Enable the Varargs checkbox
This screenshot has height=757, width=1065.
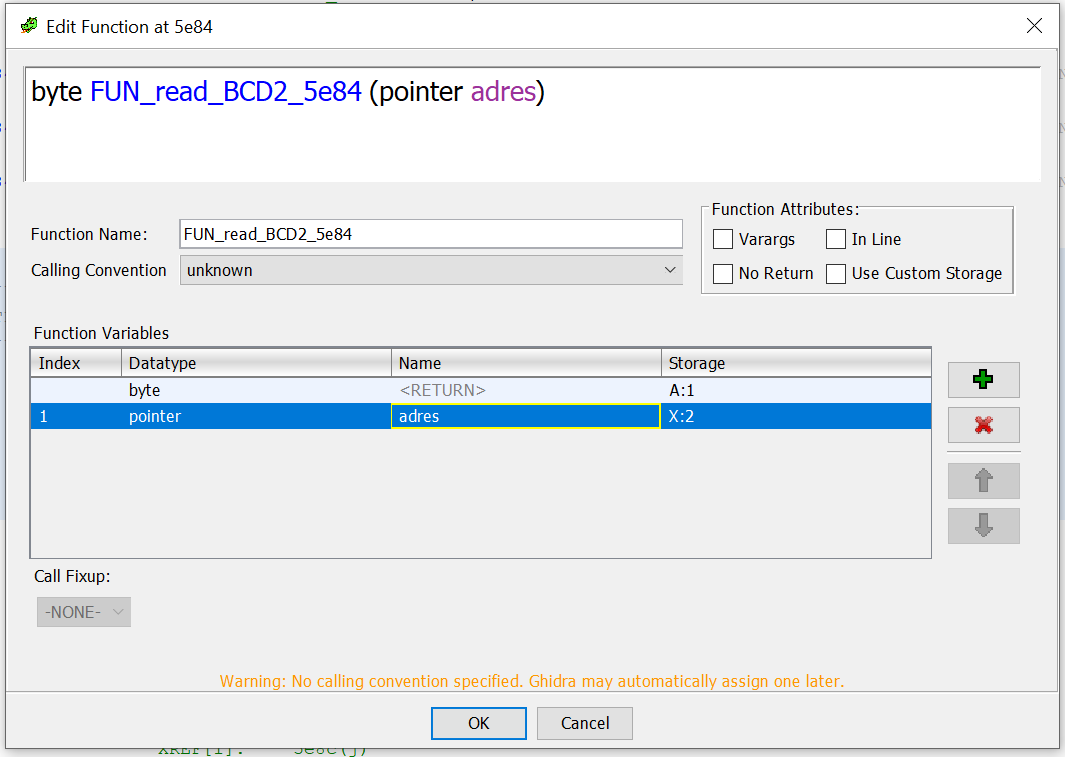(723, 240)
